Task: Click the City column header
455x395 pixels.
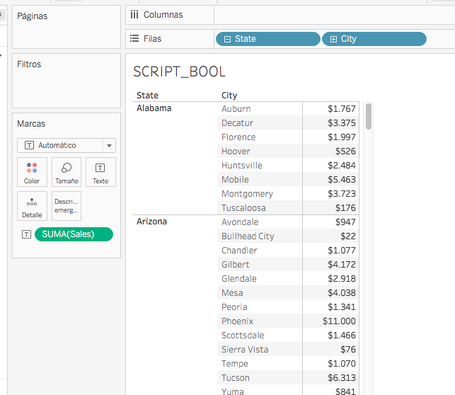Action: tap(229, 95)
